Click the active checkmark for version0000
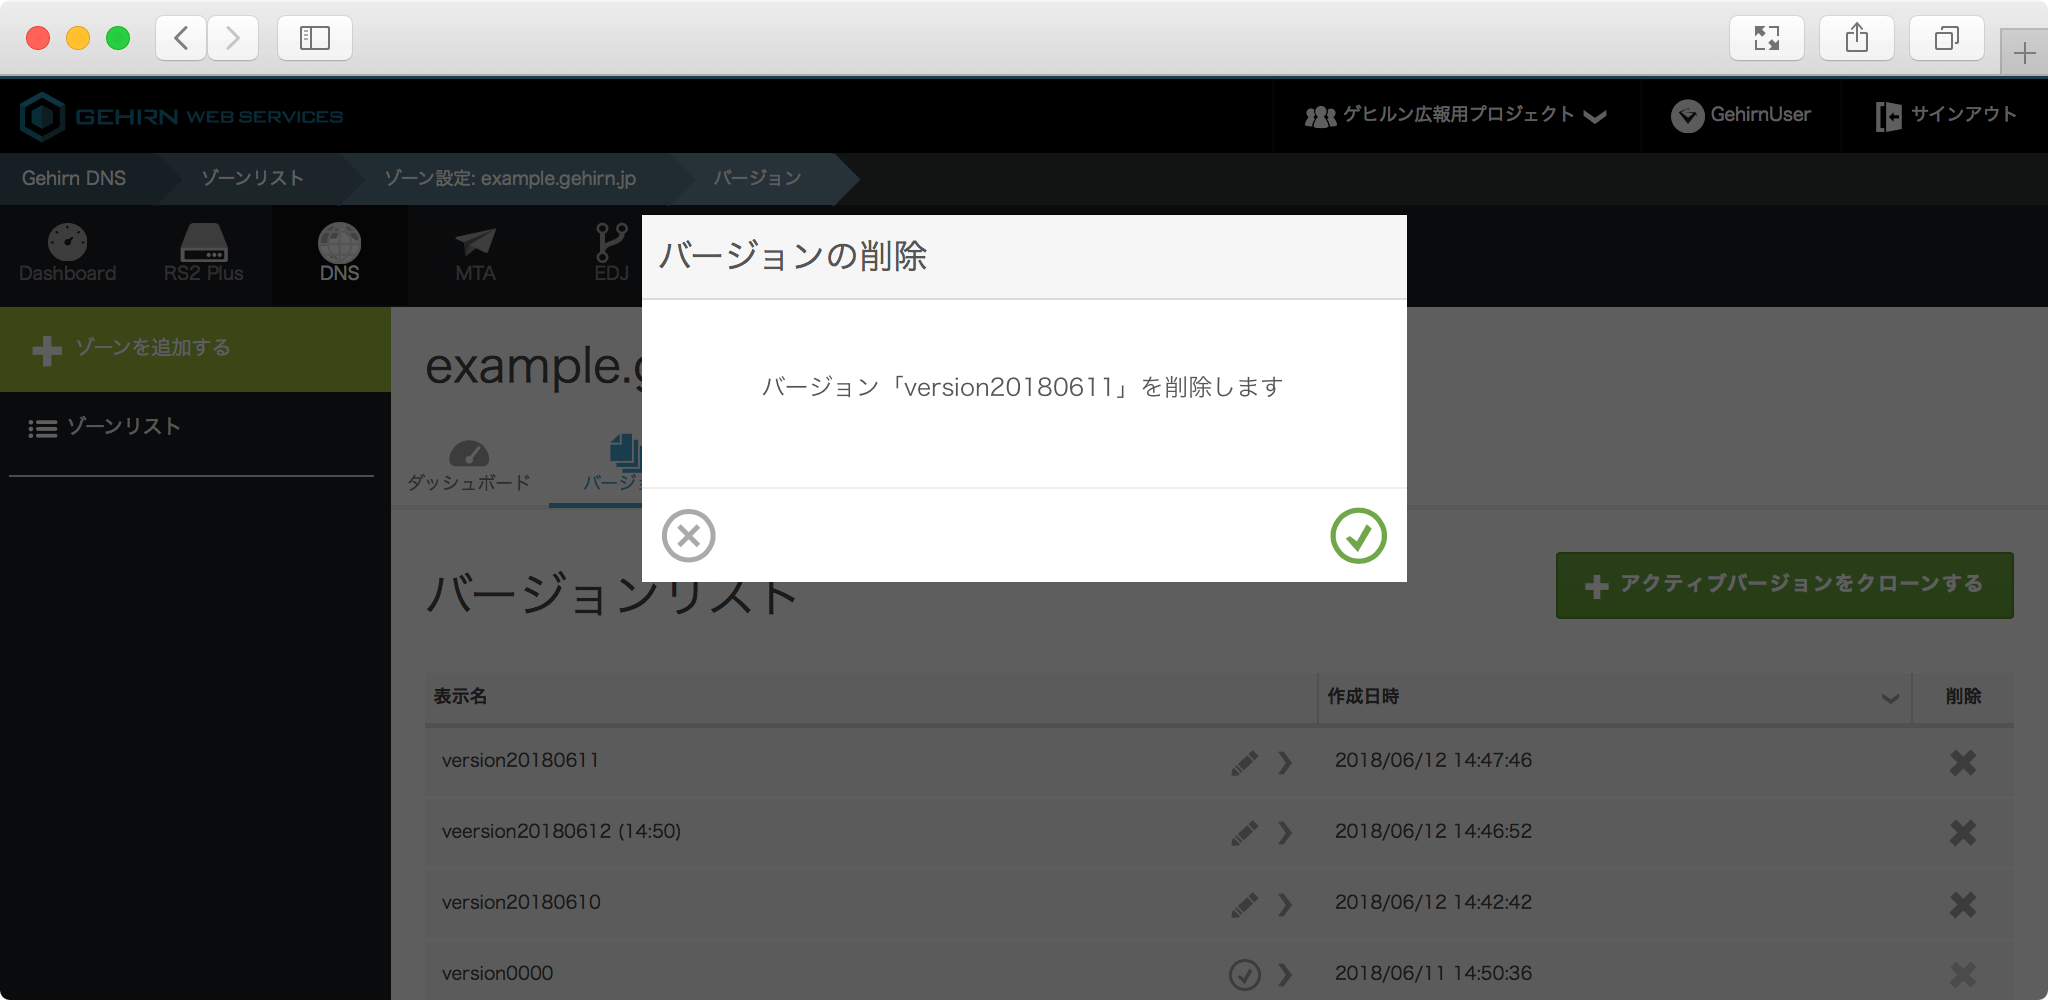Viewport: 2048px width, 1000px height. coord(1244,974)
